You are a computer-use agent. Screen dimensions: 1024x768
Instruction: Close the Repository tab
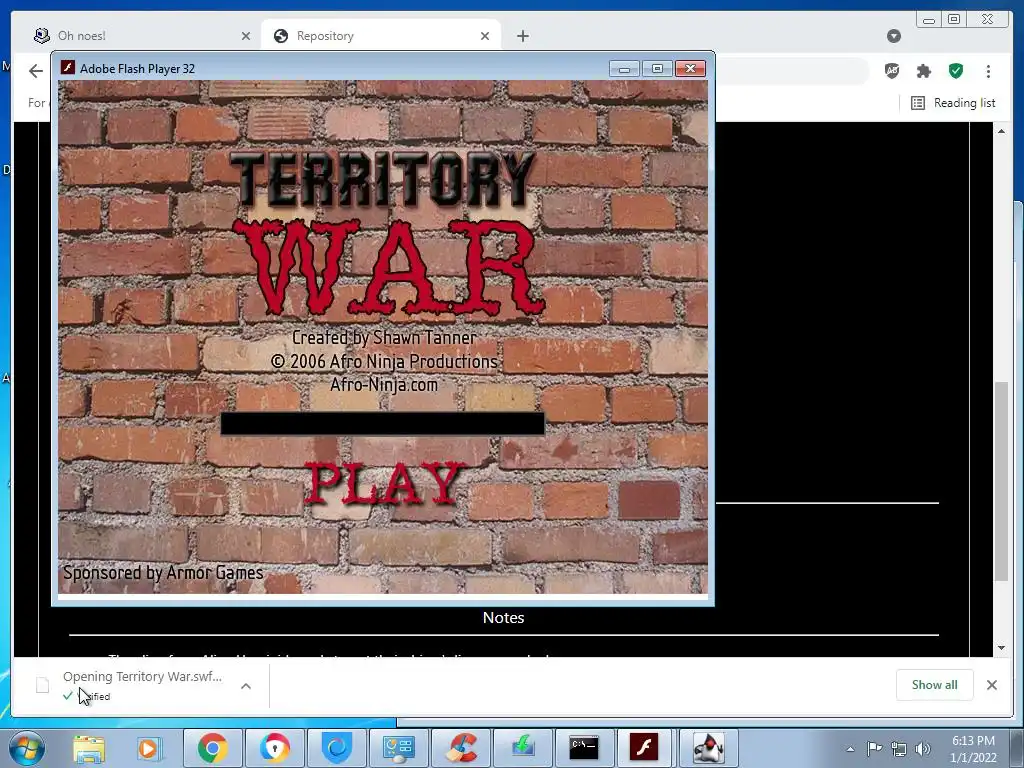click(485, 36)
